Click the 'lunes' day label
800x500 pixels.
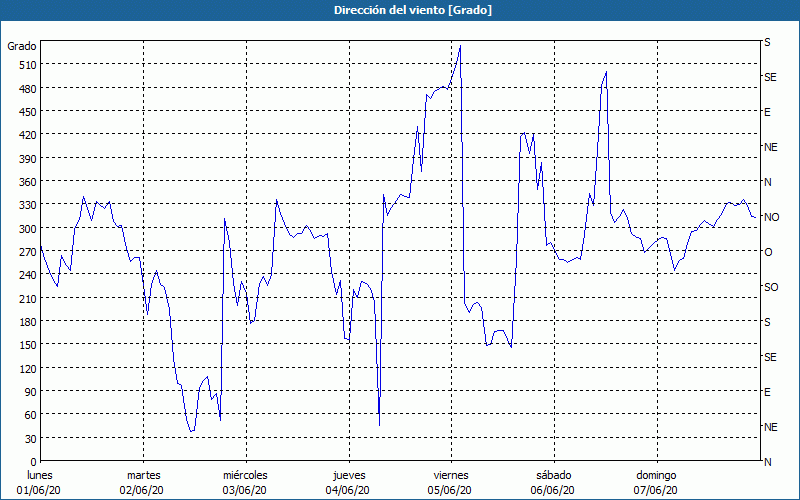(40, 476)
